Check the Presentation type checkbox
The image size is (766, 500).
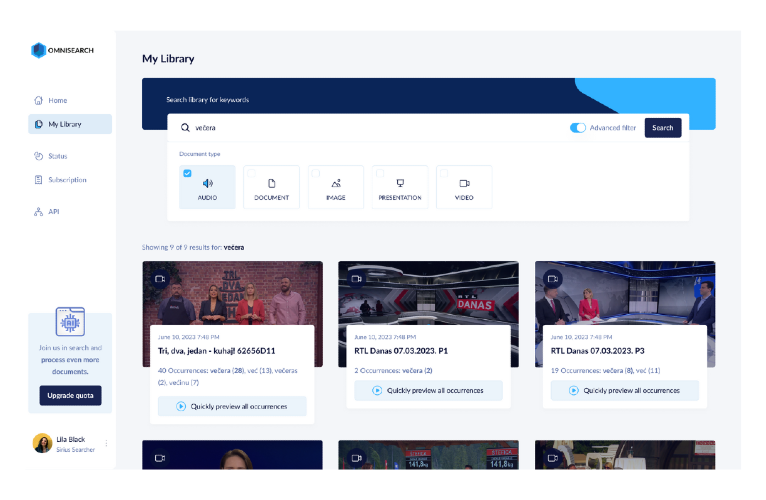[380, 173]
